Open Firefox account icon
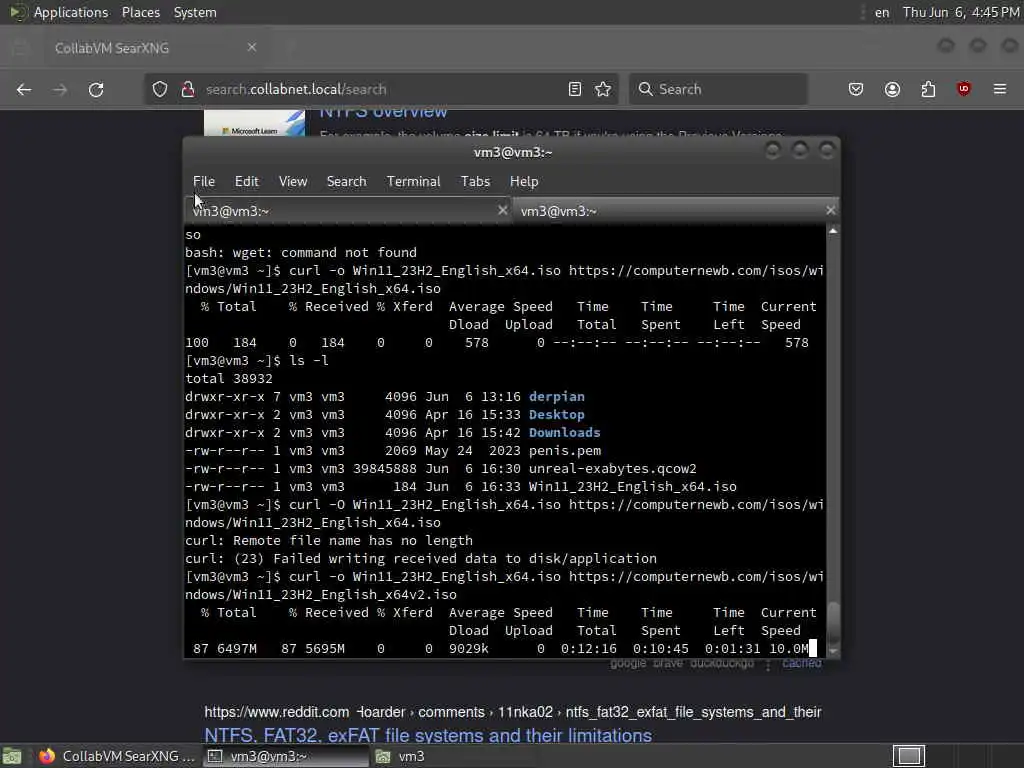 [892, 89]
